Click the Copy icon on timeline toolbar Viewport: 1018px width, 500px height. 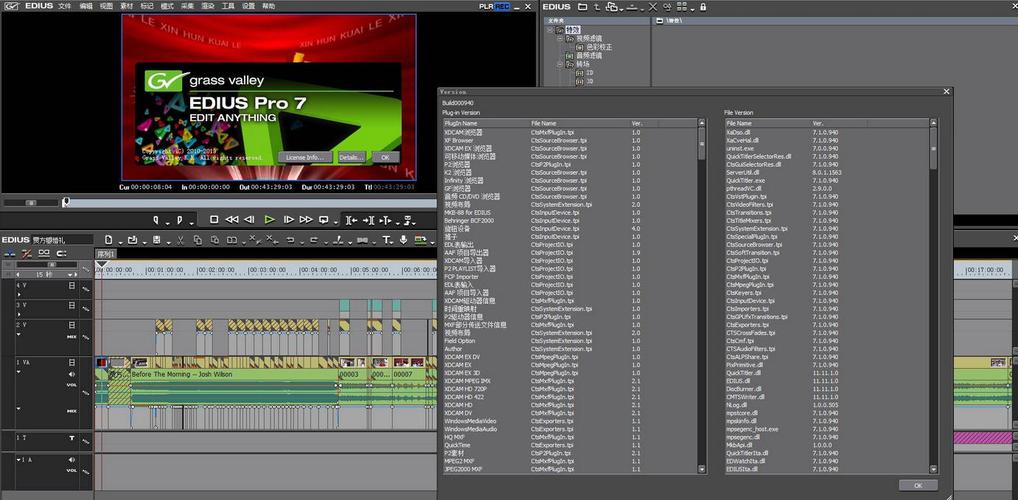click(198, 240)
